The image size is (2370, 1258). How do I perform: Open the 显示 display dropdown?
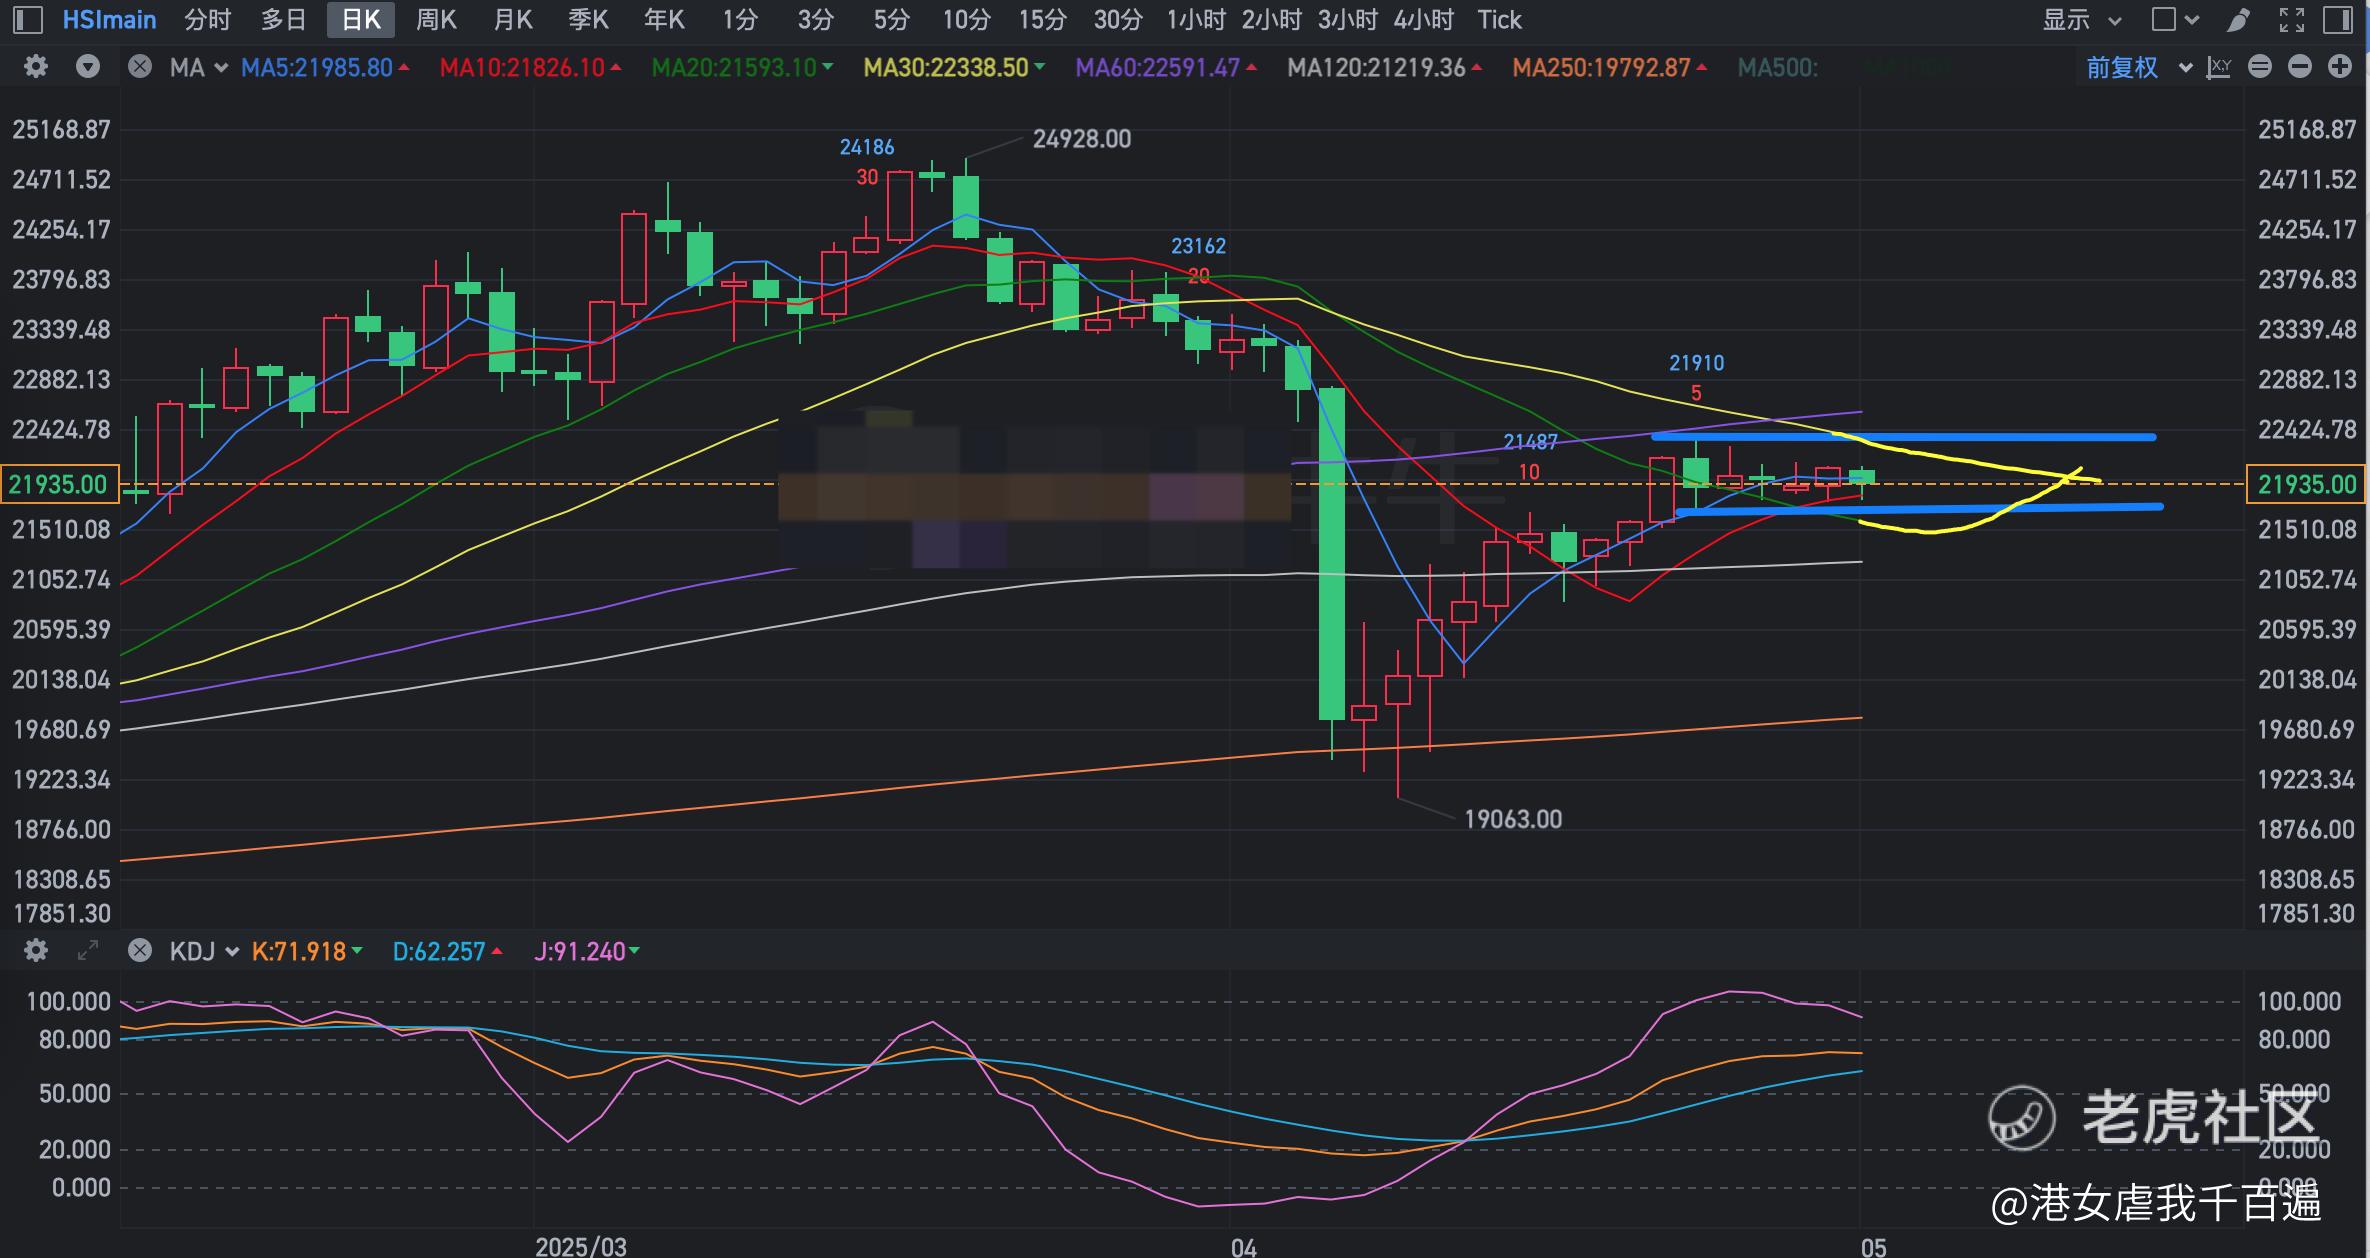2082,20
